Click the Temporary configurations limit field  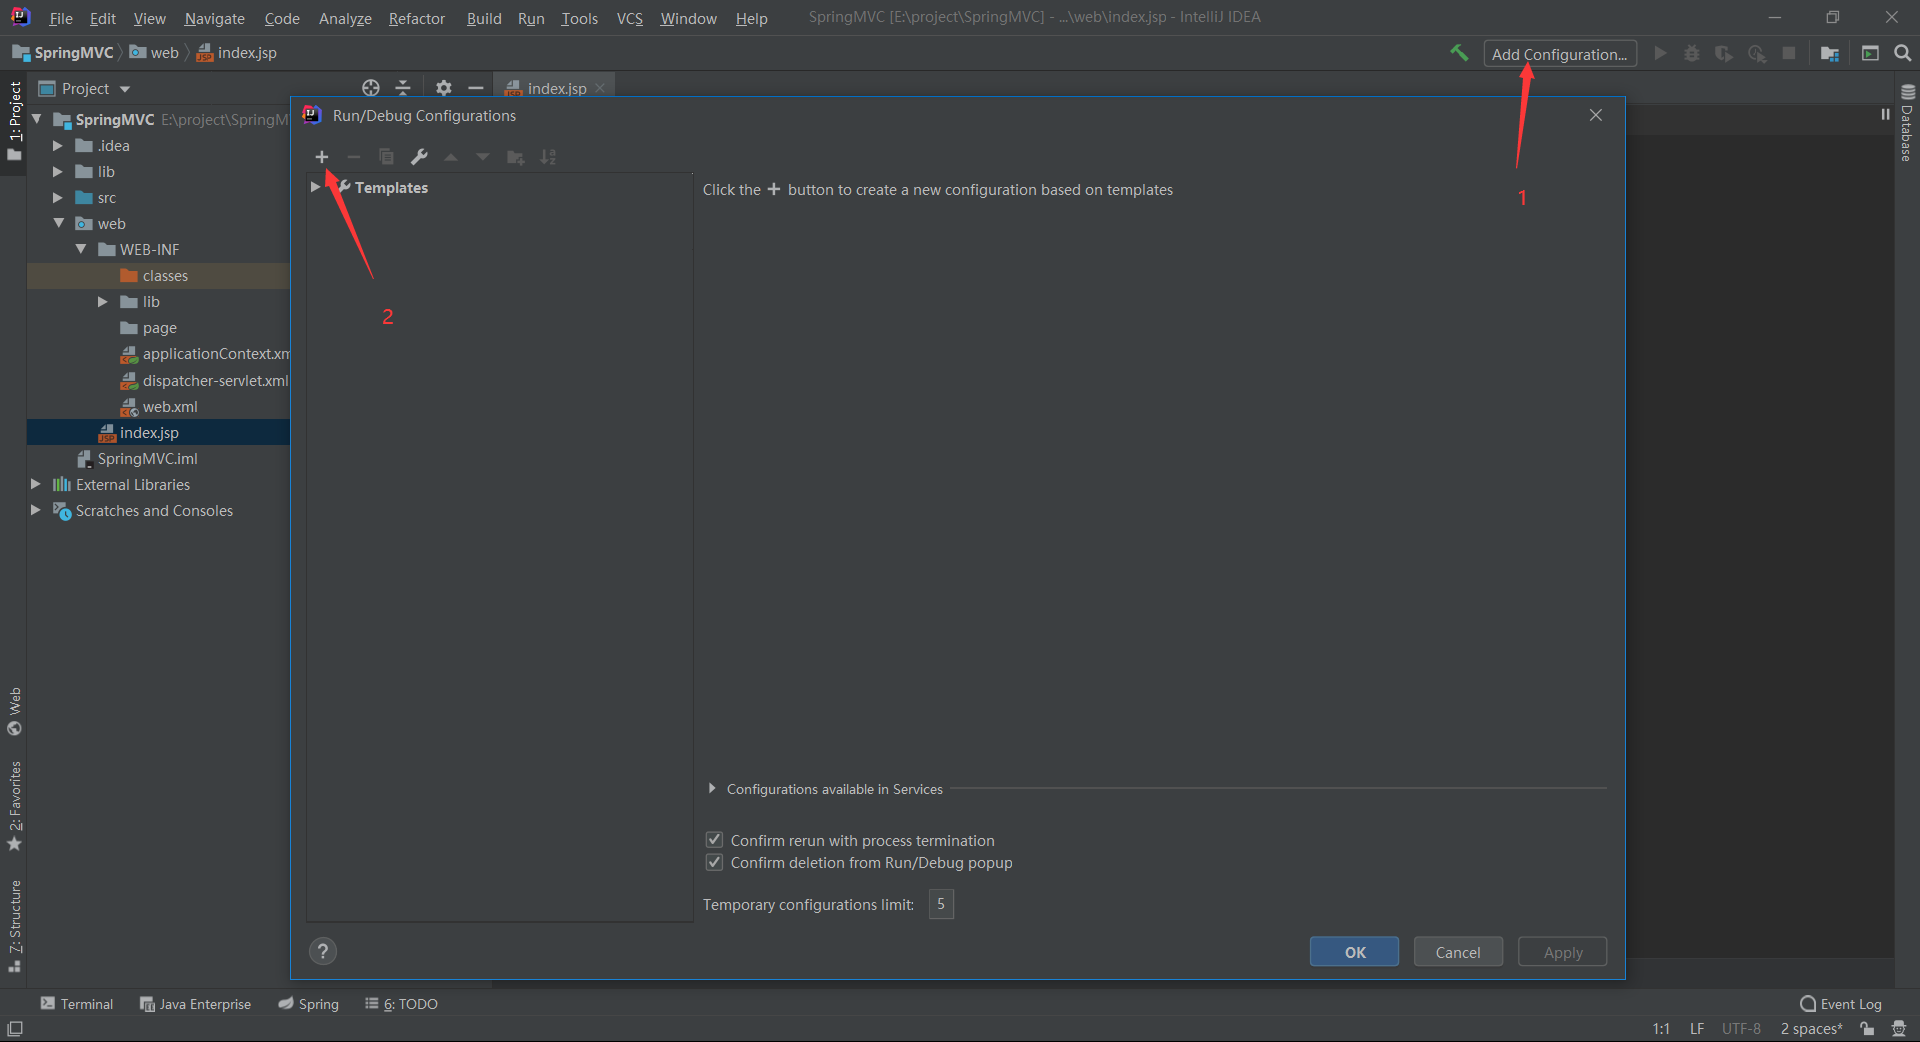[941, 904]
